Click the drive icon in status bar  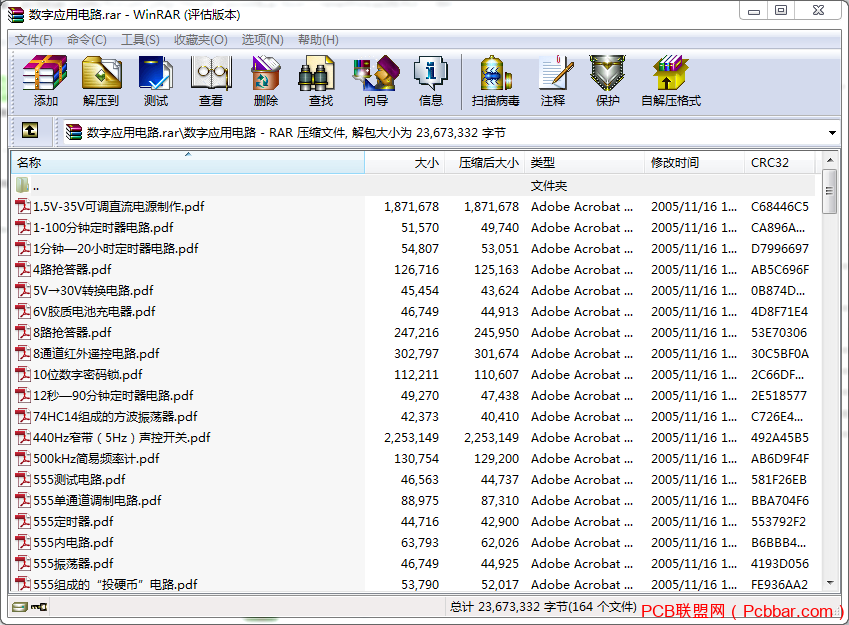(x=21, y=607)
